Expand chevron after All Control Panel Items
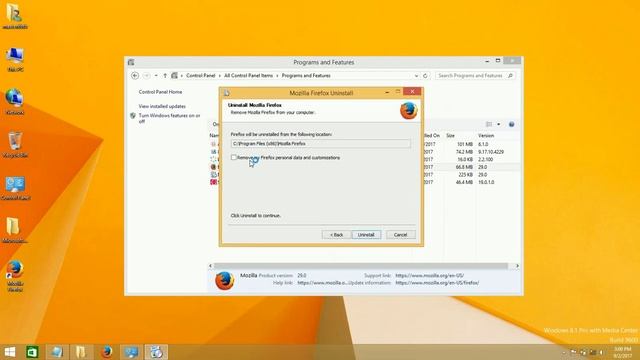The width and height of the screenshot is (640, 360). [277, 76]
